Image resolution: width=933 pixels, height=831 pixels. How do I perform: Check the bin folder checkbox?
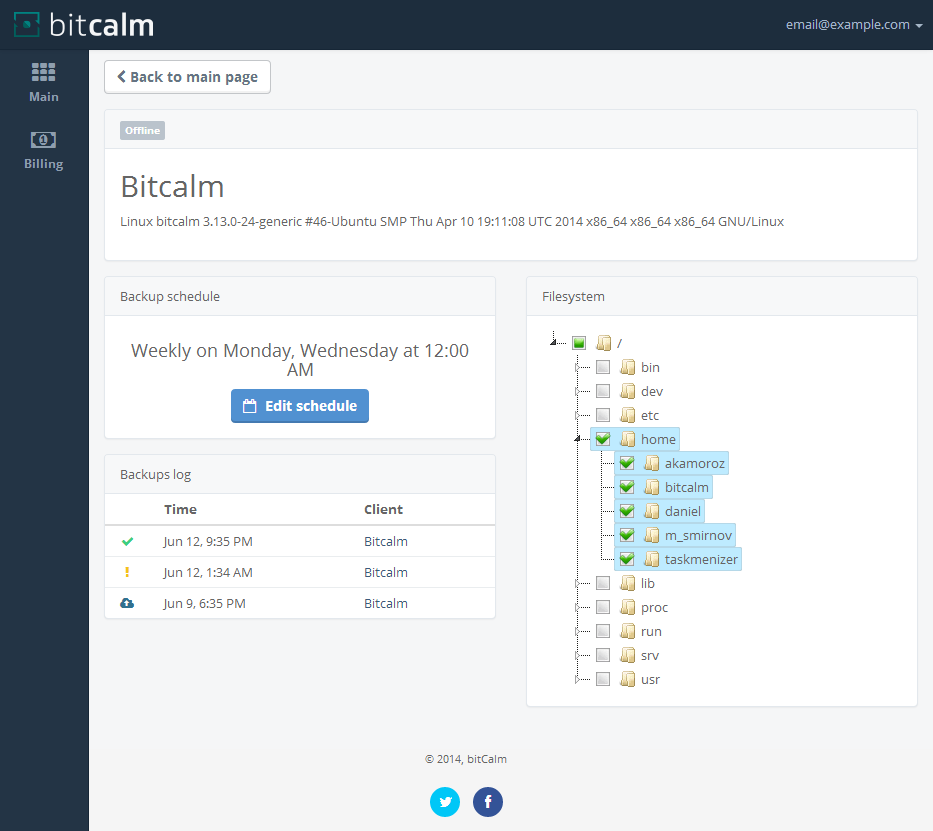[603, 367]
